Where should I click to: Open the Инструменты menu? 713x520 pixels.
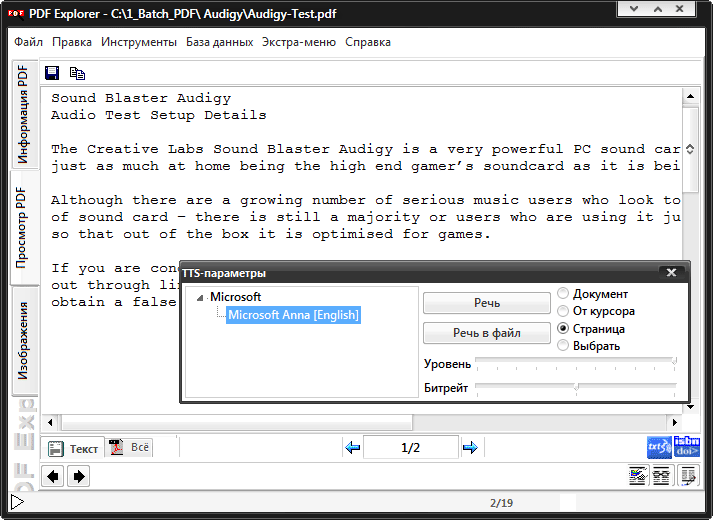click(x=139, y=42)
